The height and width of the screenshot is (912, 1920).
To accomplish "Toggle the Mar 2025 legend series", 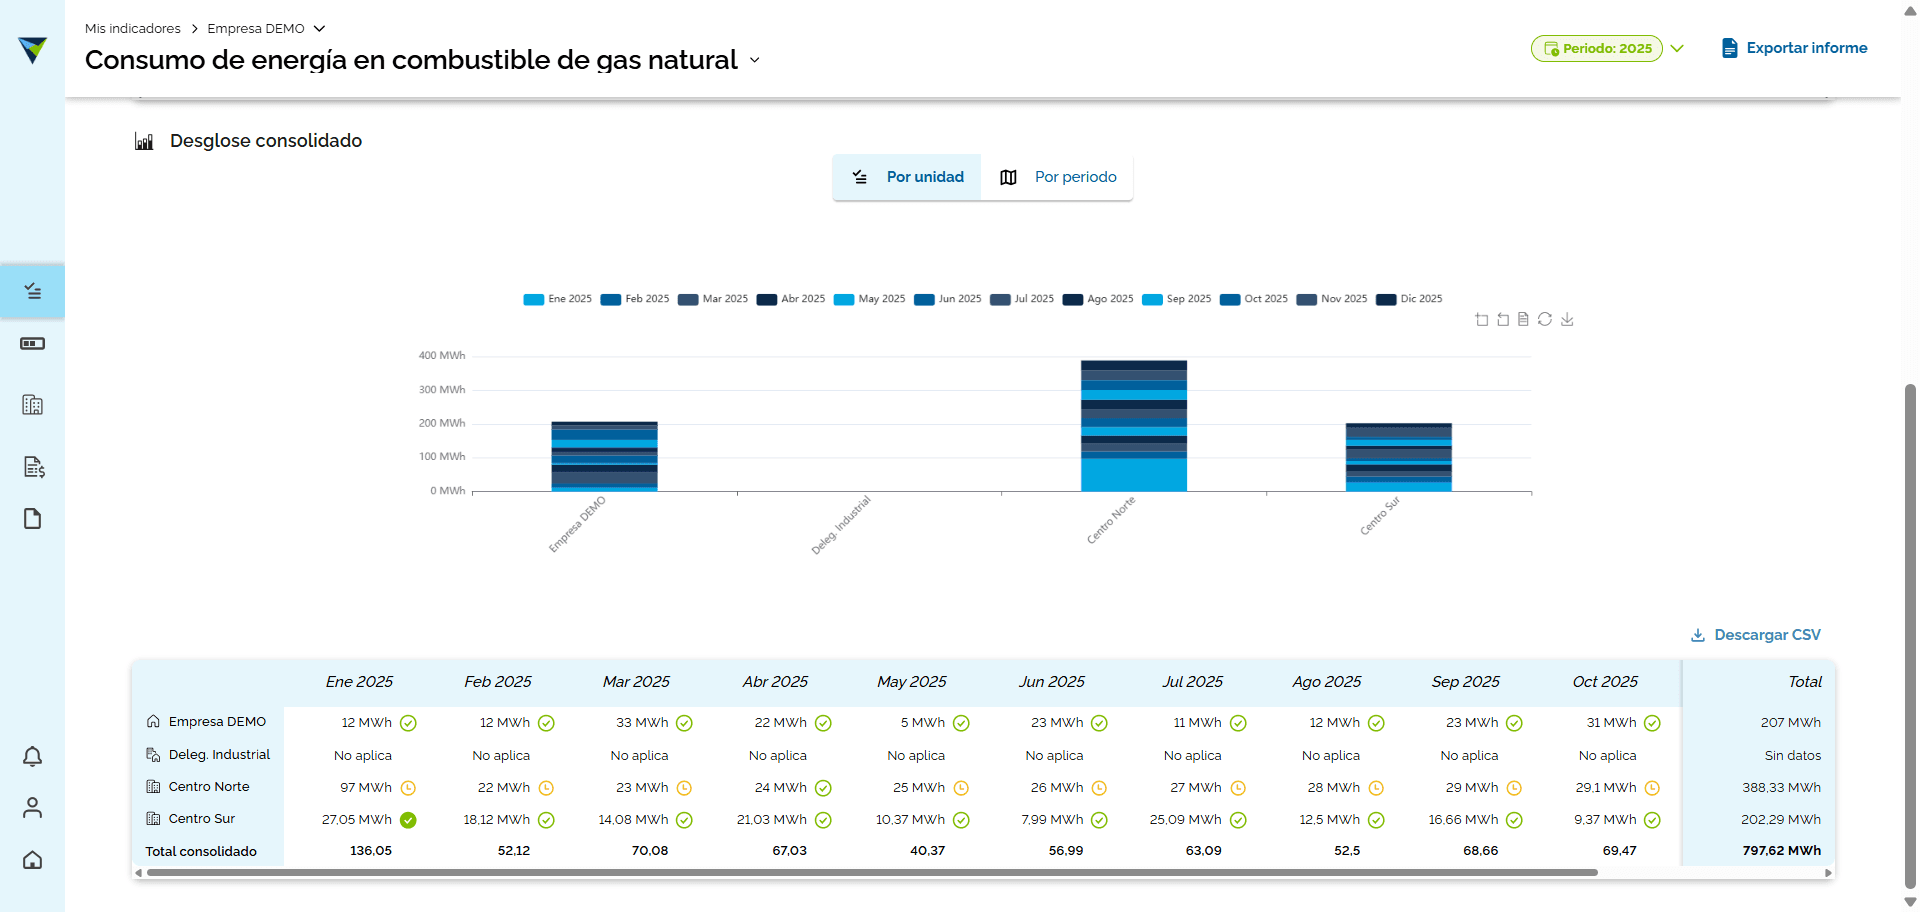I will click(712, 299).
